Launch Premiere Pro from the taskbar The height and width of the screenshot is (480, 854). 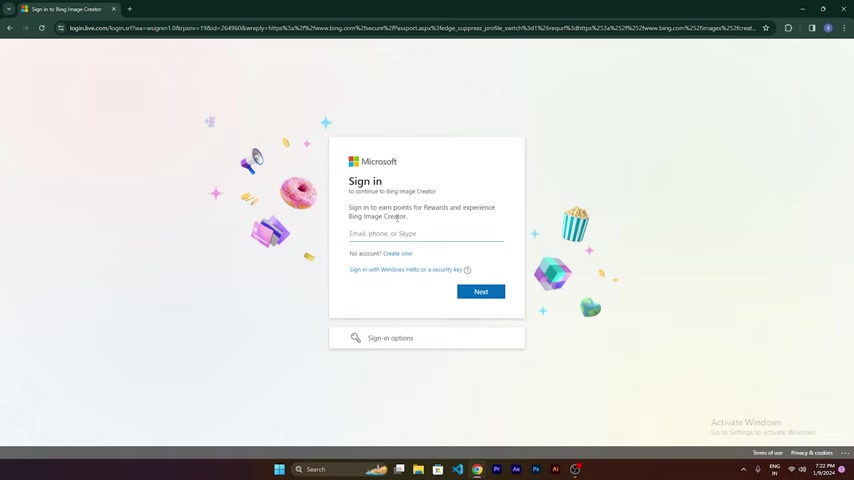(x=497, y=469)
